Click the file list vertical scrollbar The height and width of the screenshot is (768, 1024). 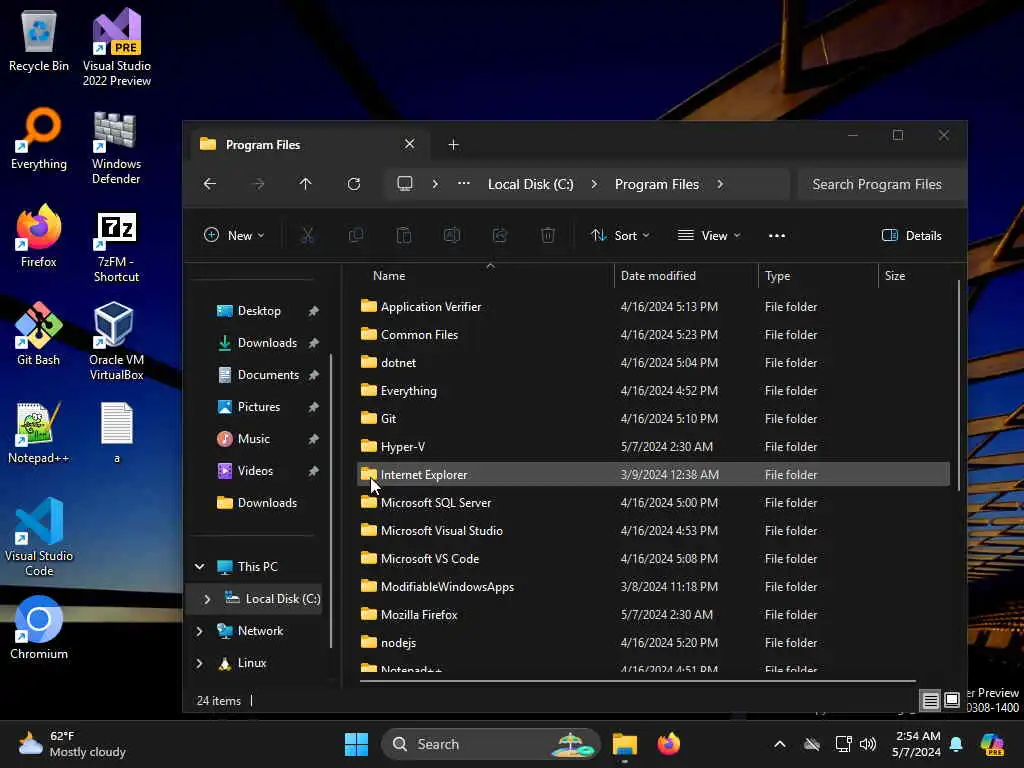[x=959, y=385]
